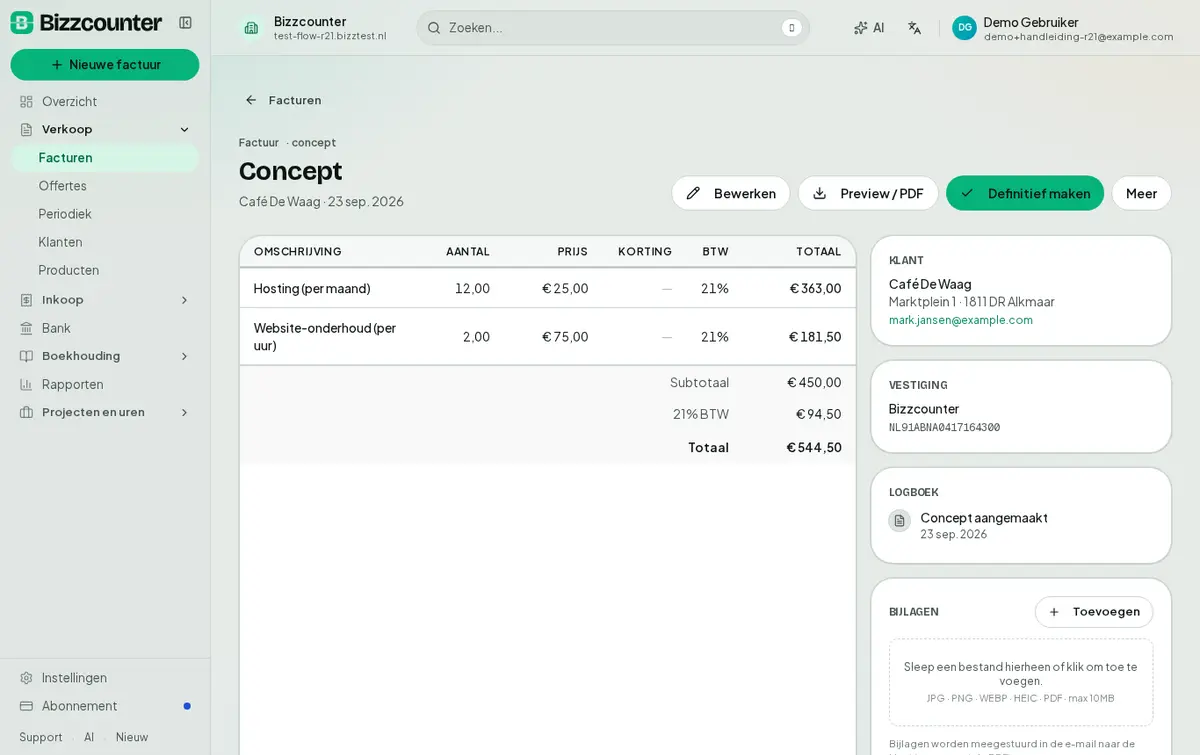Click the Nieuw link in the footer
This screenshot has height=755, width=1200.
tap(132, 737)
